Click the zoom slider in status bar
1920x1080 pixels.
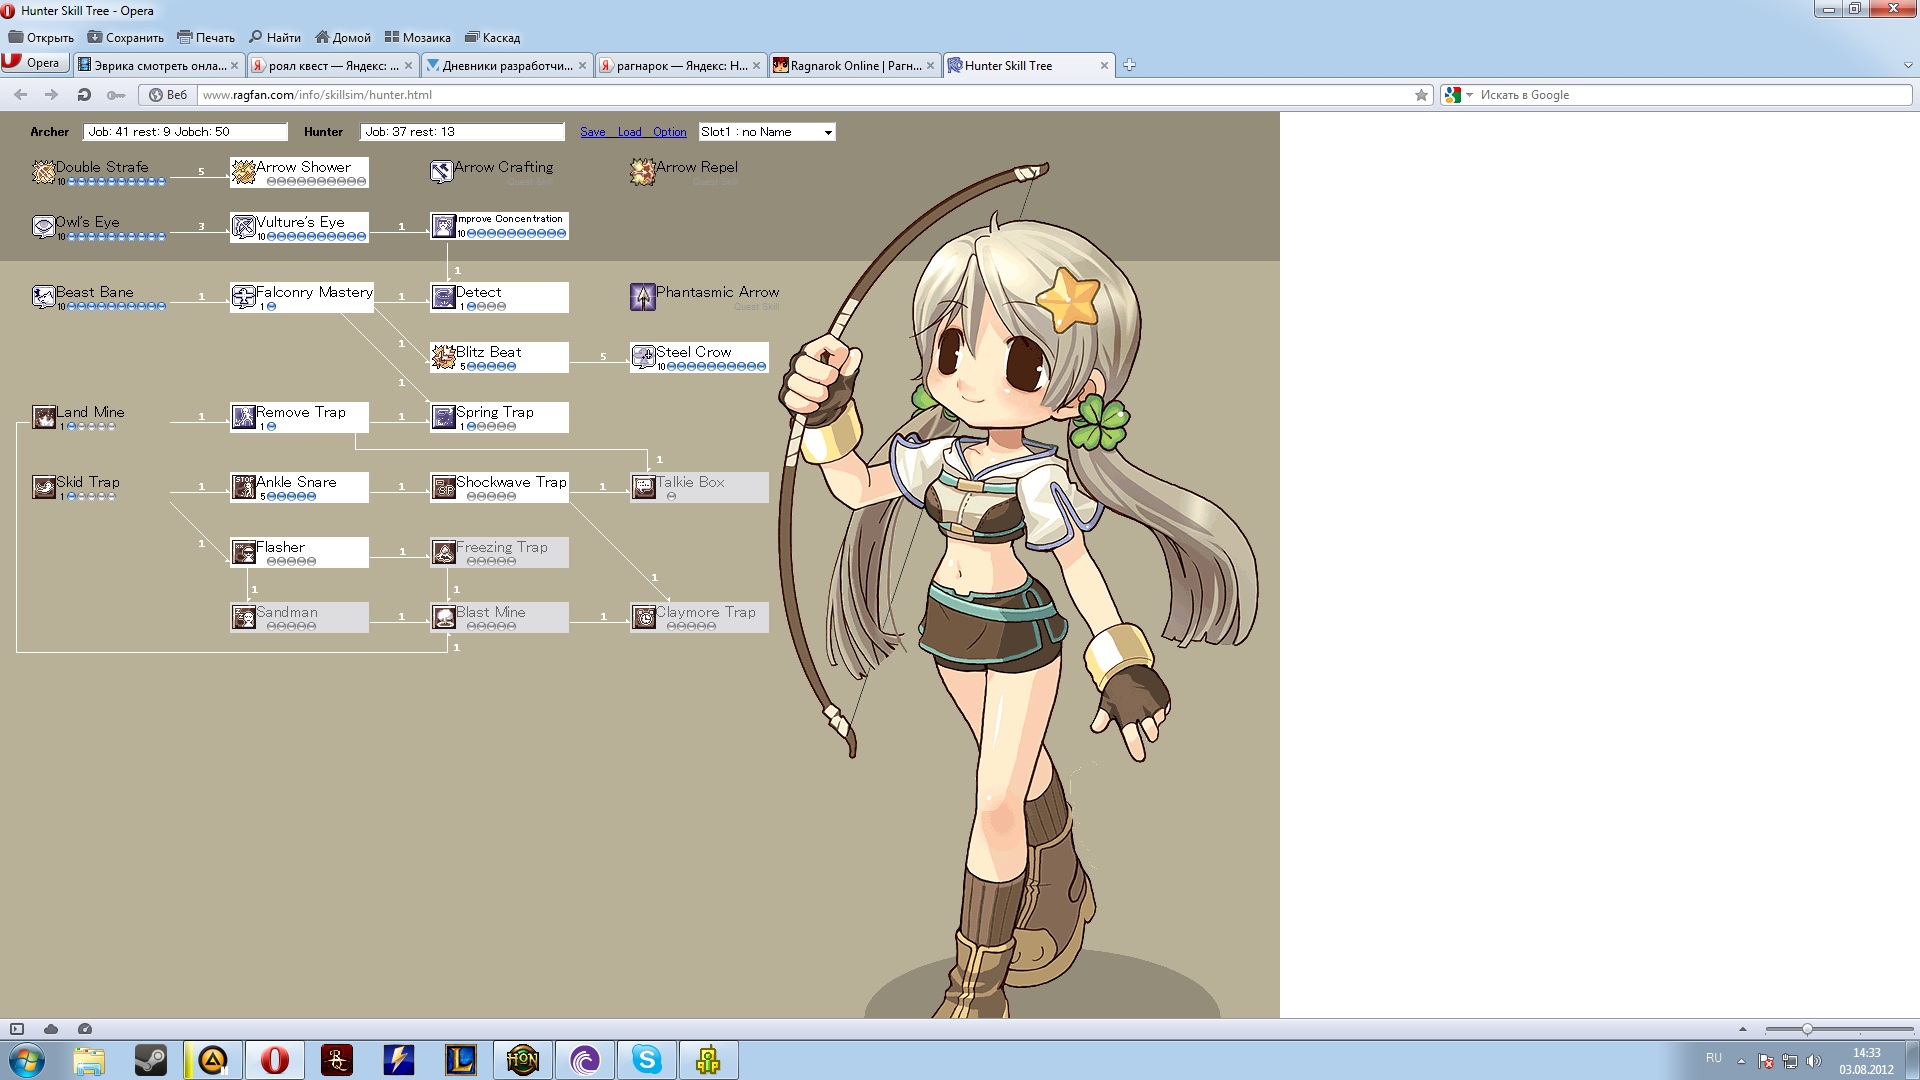click(1839, 1029)
